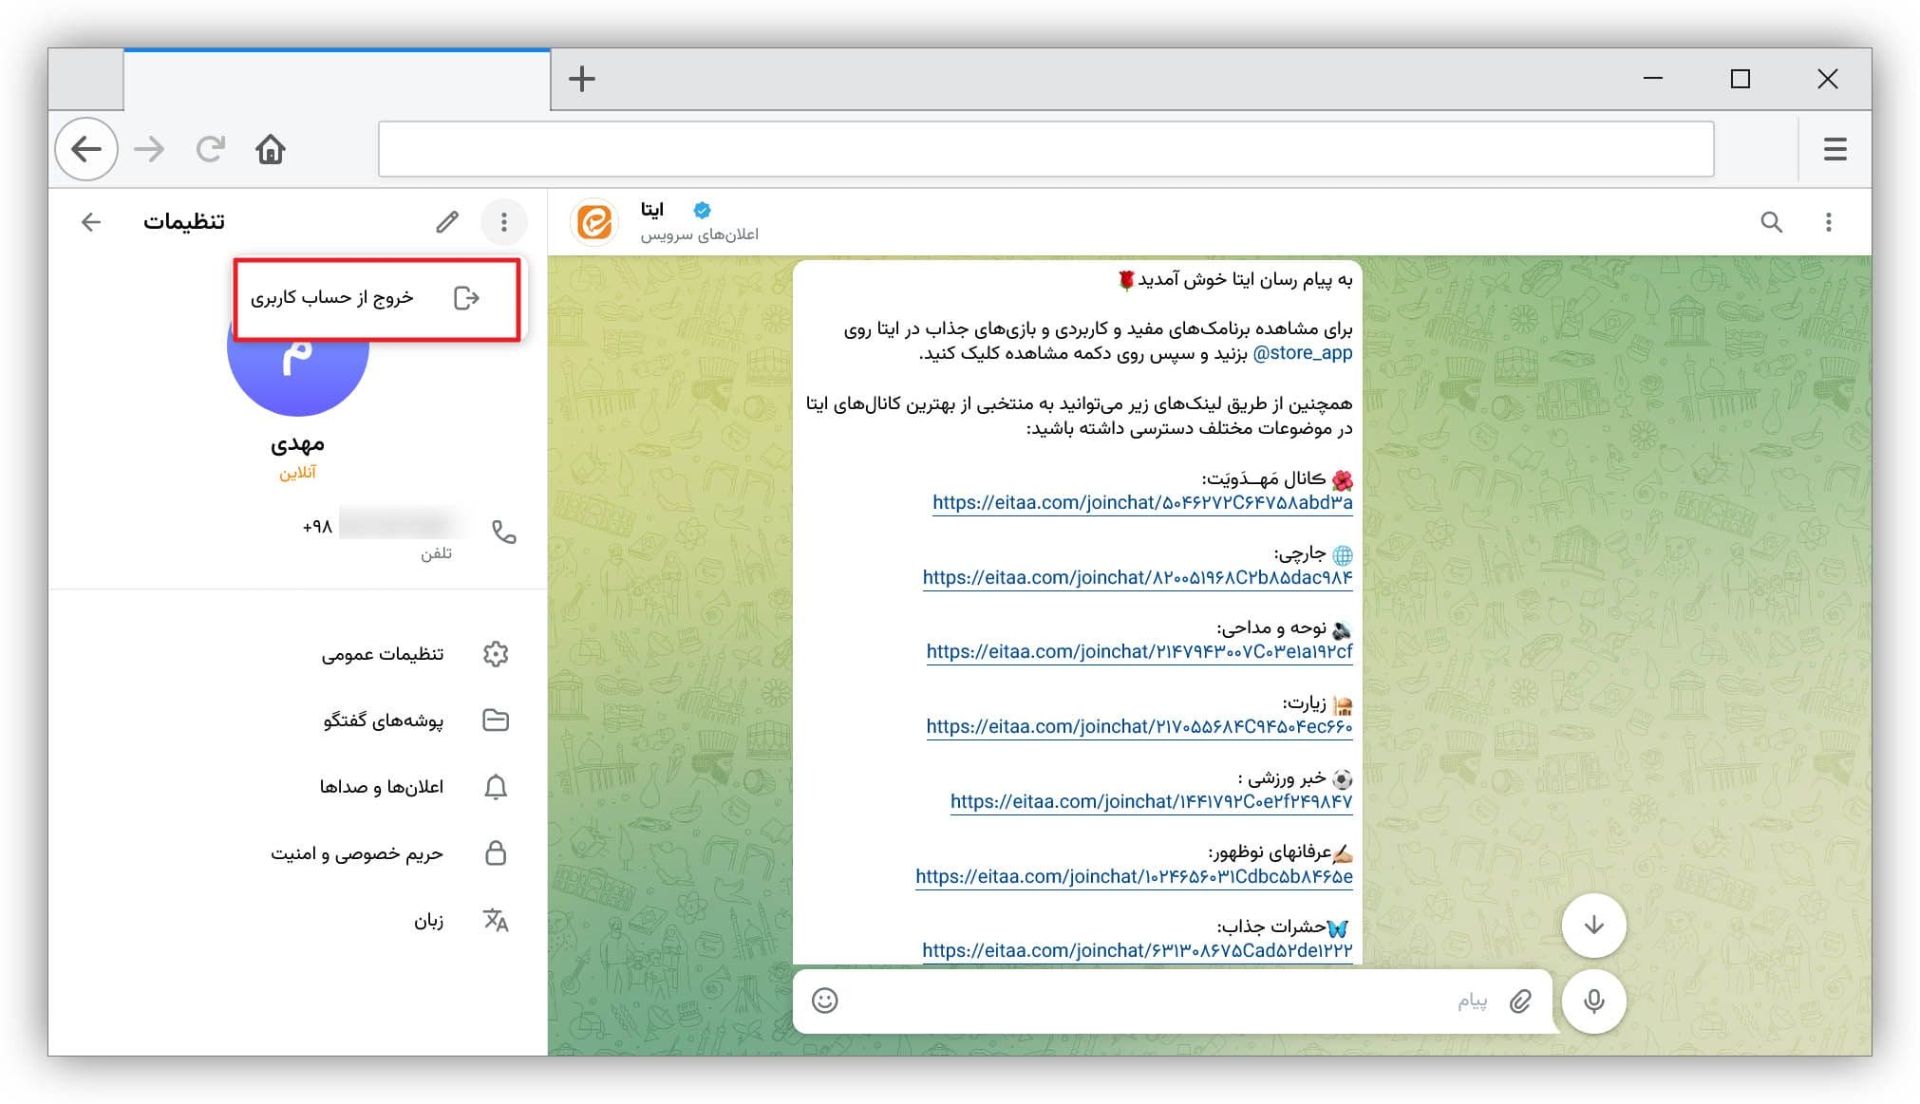Click the lock icon for privacy
This screenshot has height=1104, width=1920.
pos(496,853)
